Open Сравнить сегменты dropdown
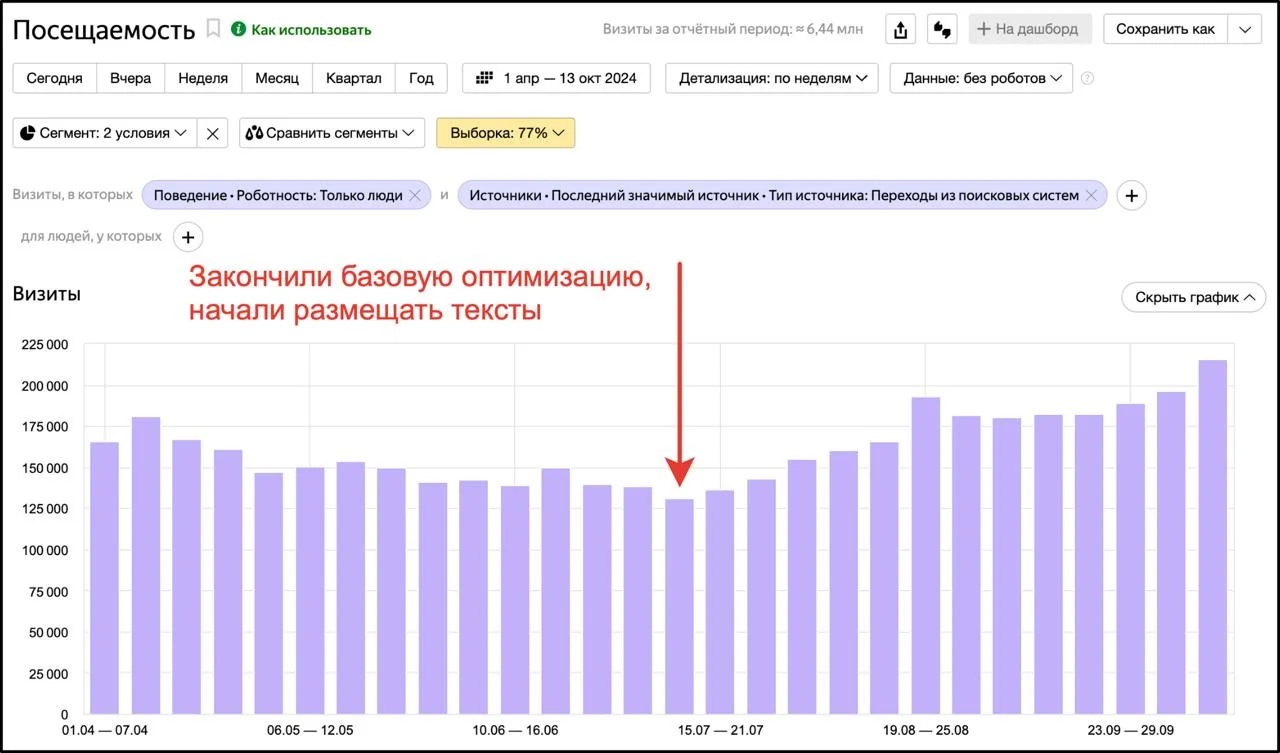The image size is (1280, 753). pos(331,133)
